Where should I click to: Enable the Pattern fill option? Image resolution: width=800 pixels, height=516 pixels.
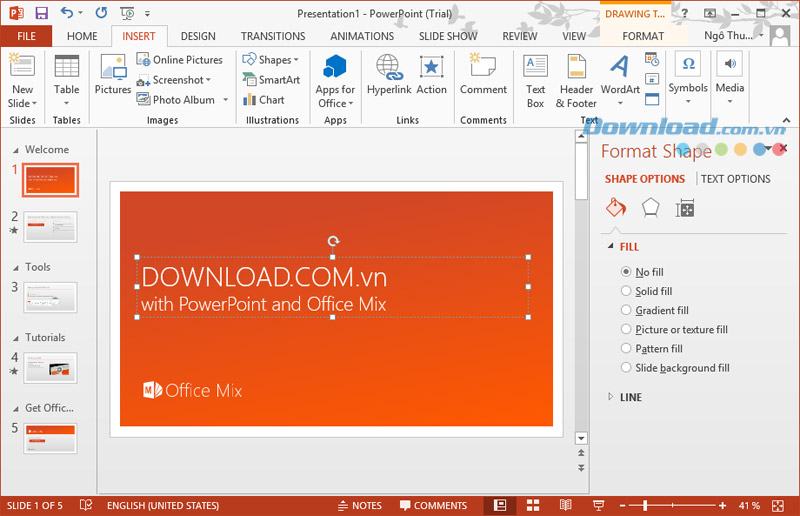coord(652,349)
